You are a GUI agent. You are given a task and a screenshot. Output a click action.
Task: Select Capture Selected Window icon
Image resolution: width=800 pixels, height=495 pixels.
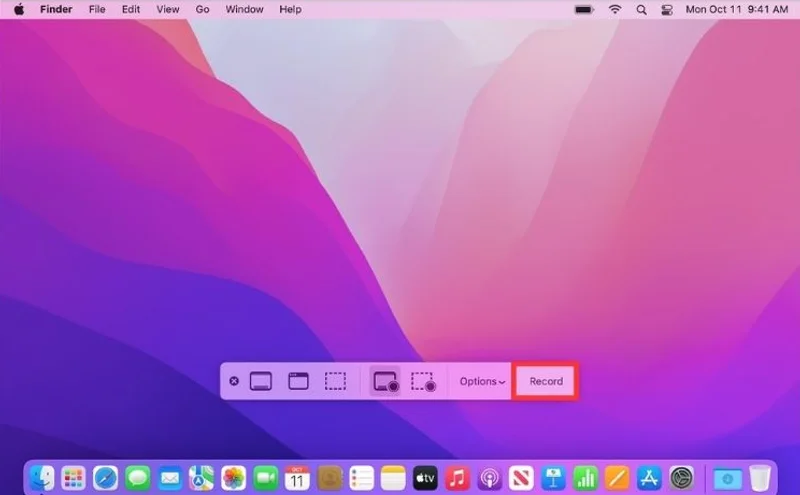[x=298, y=381]
